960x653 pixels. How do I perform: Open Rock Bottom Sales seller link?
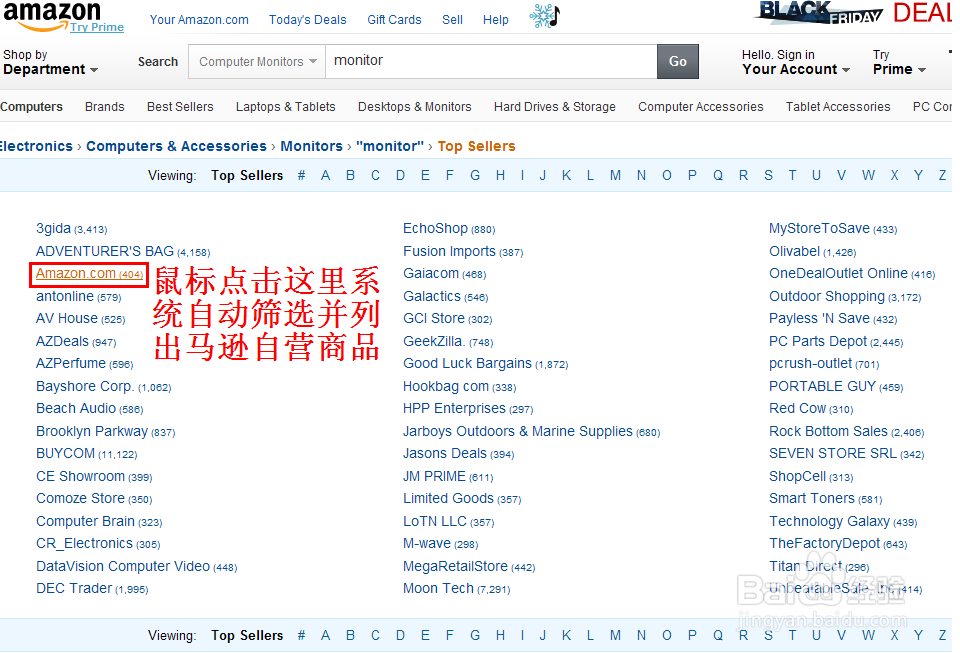click(x=846, y=431)
